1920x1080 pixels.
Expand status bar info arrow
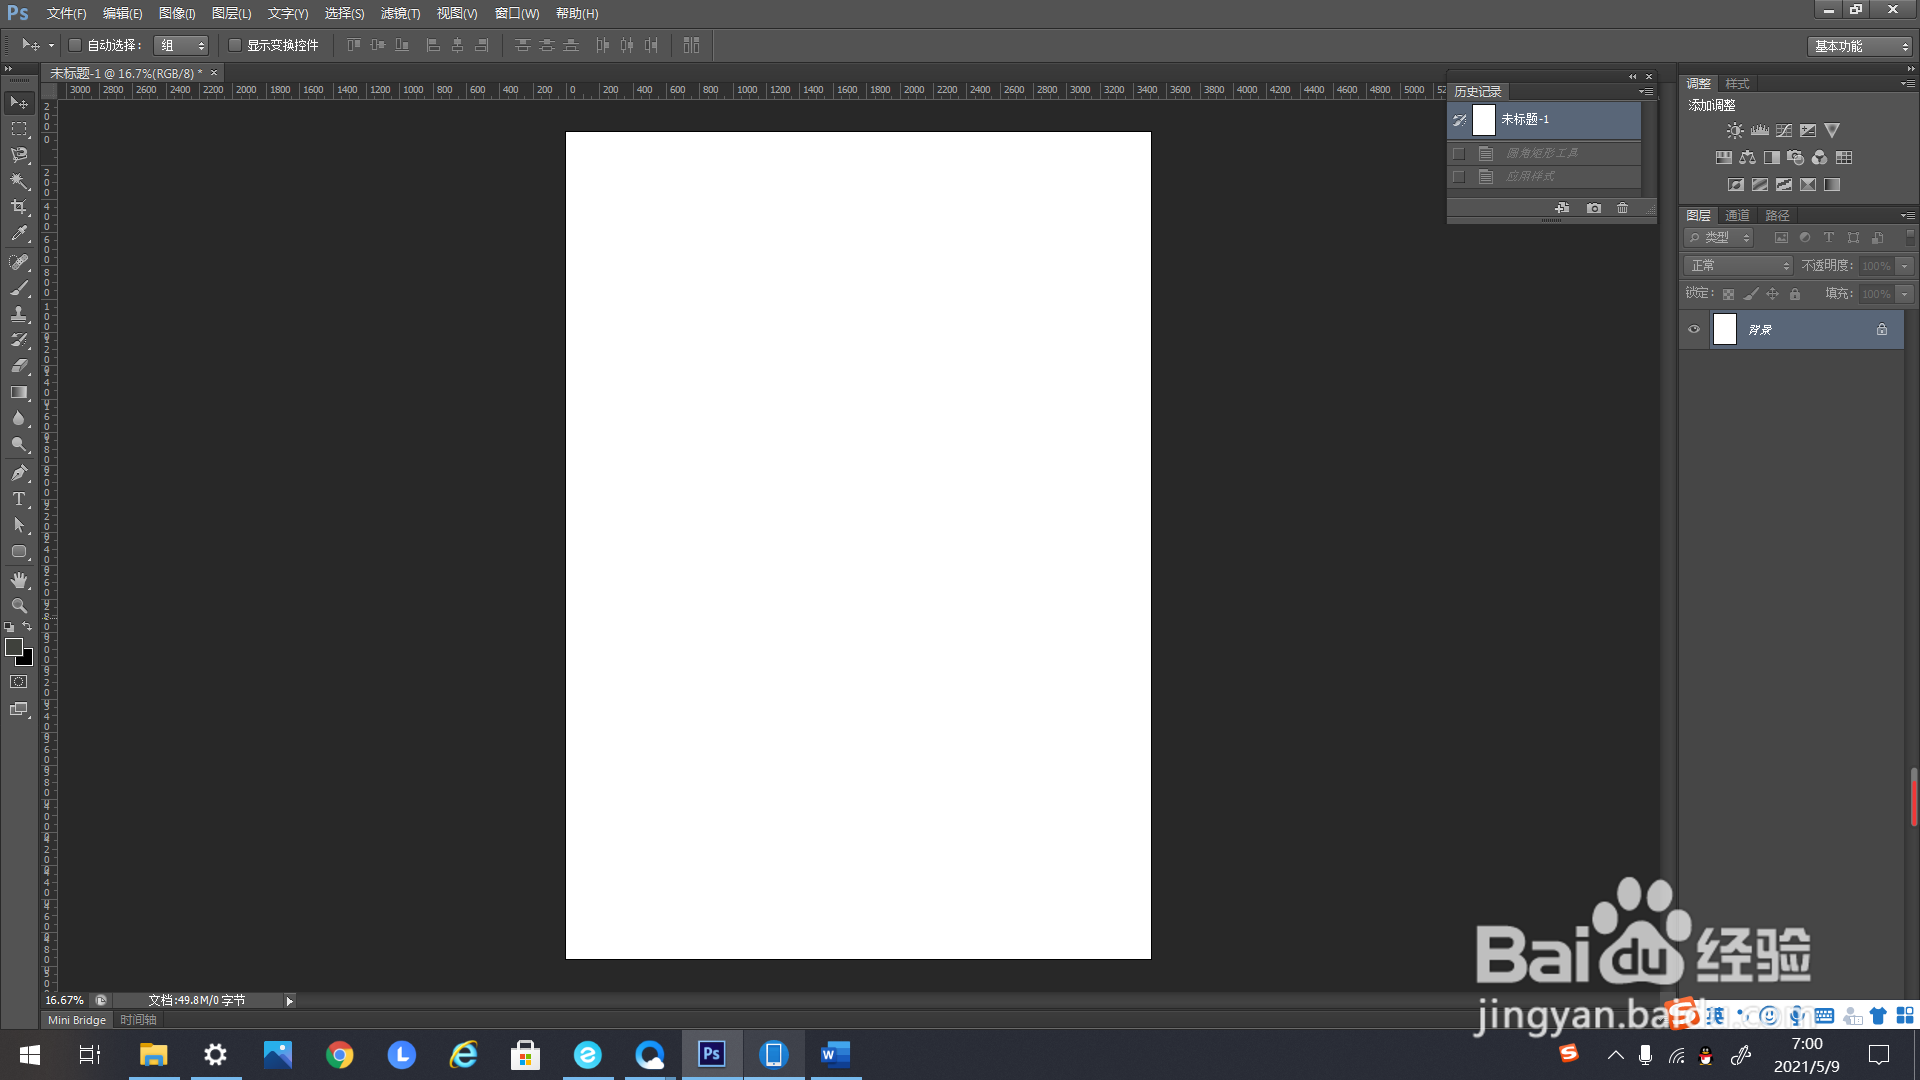pos(290,1001)
